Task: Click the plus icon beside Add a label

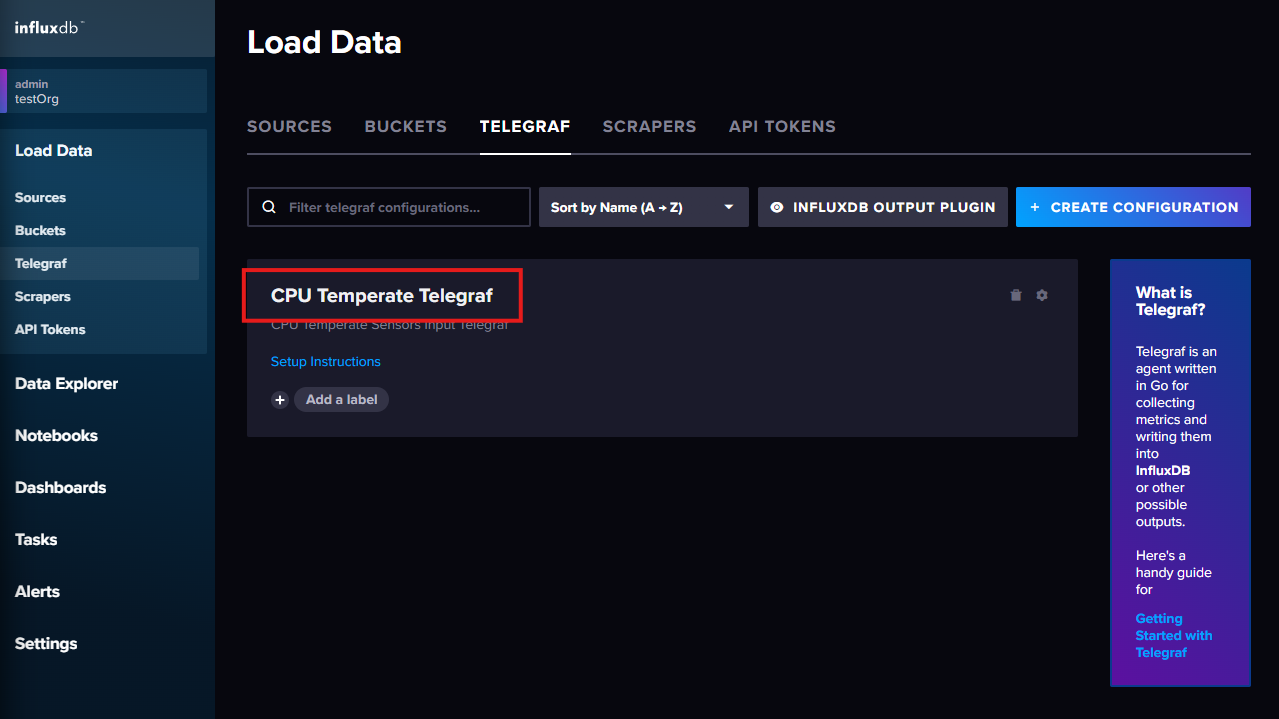Action: point(280,400)
